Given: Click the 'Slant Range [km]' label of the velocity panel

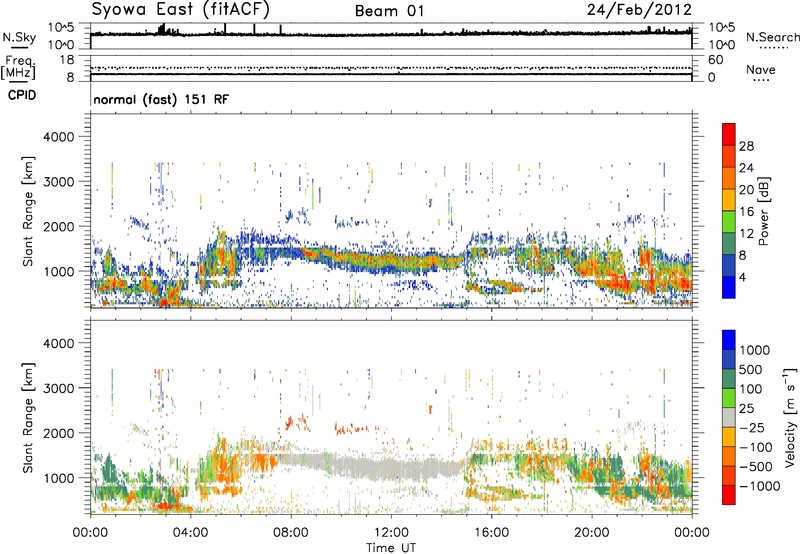Looking at the screenshot, I should click(x=28, y=417).
